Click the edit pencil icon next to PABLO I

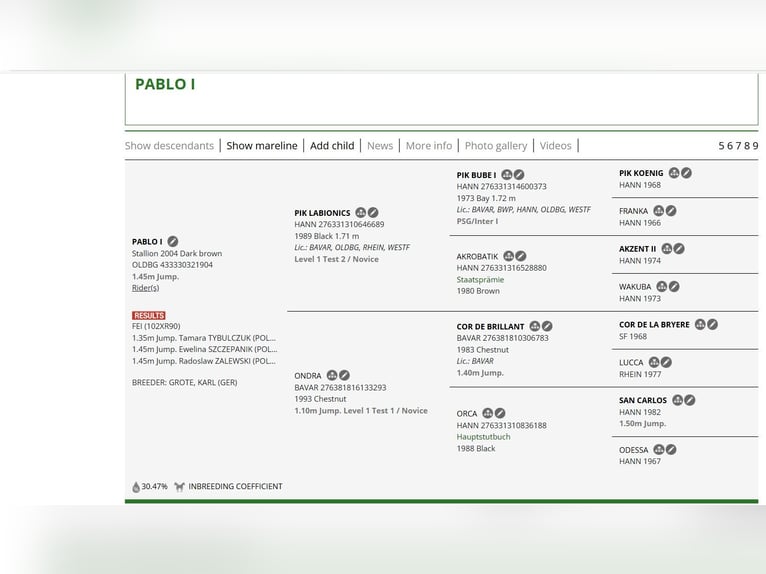(173, 241)
